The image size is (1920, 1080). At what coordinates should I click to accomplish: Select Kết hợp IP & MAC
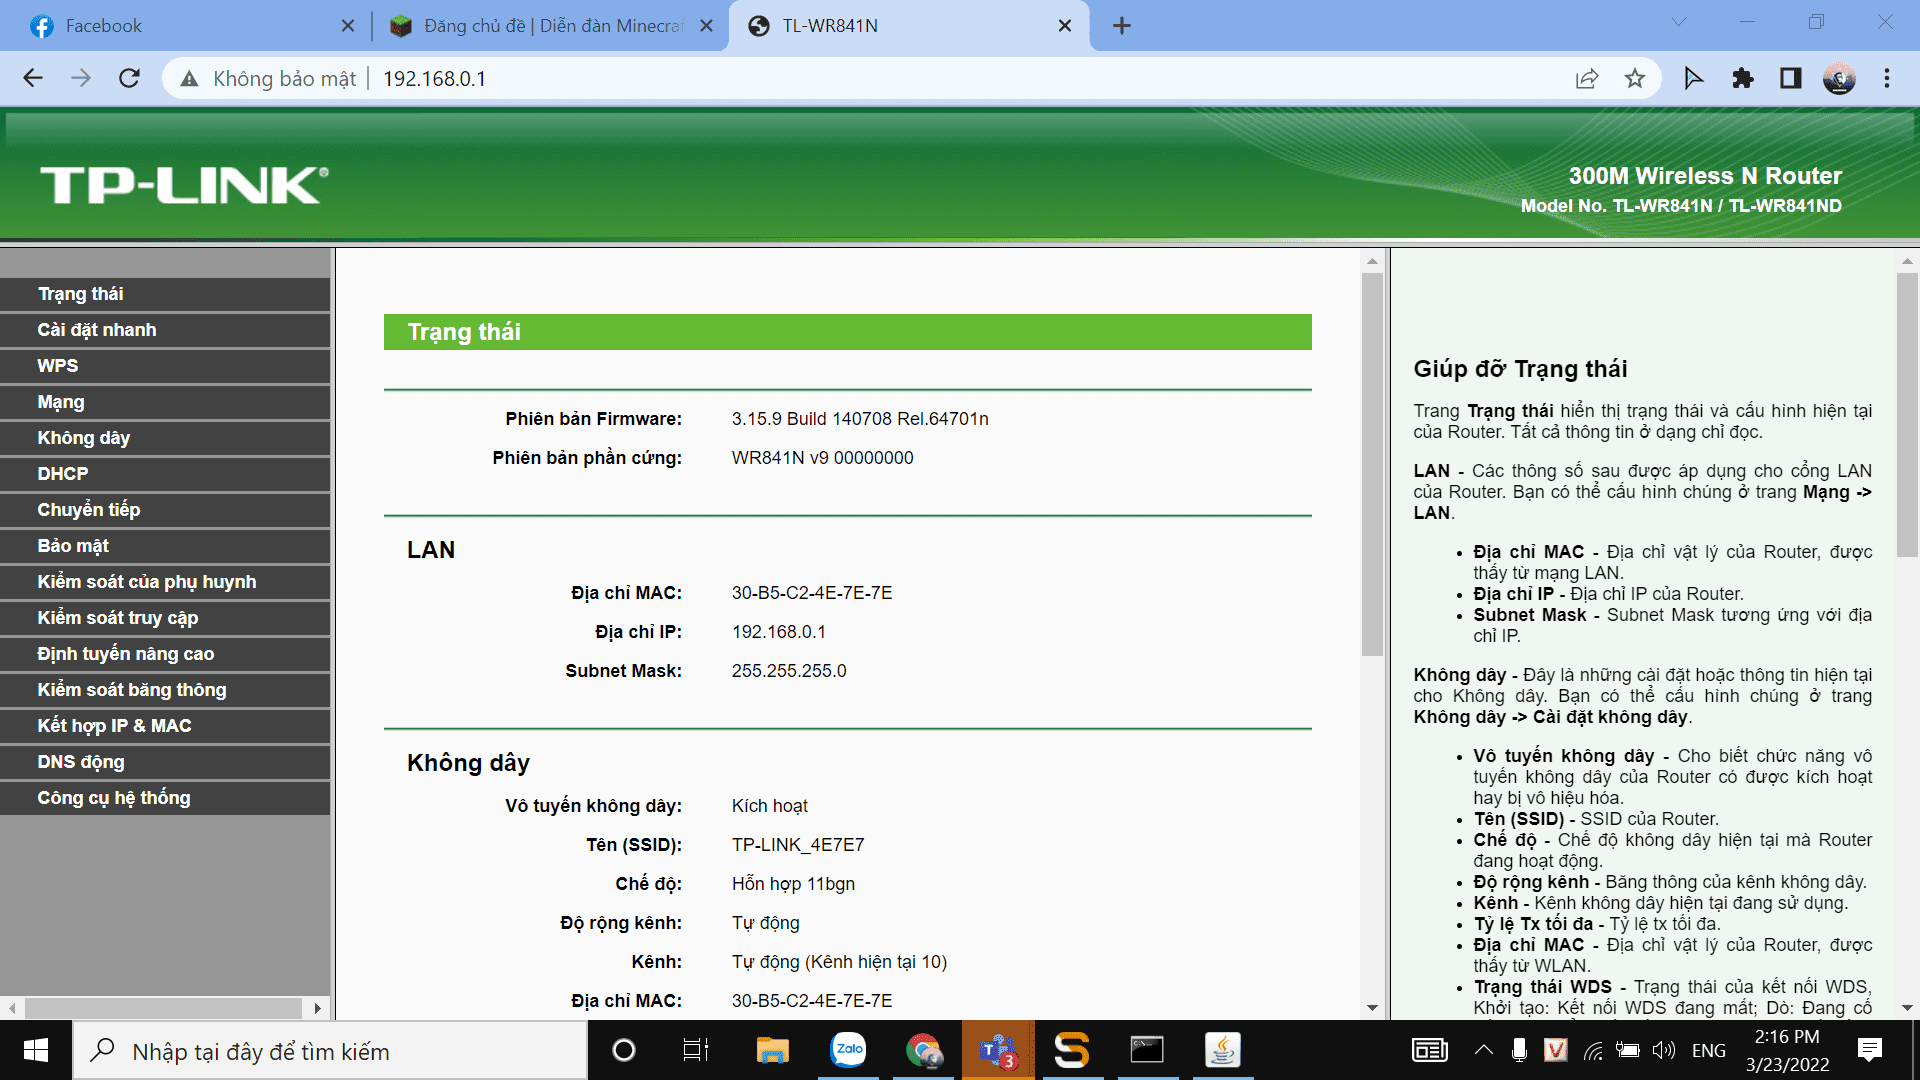tap(165, 726)
